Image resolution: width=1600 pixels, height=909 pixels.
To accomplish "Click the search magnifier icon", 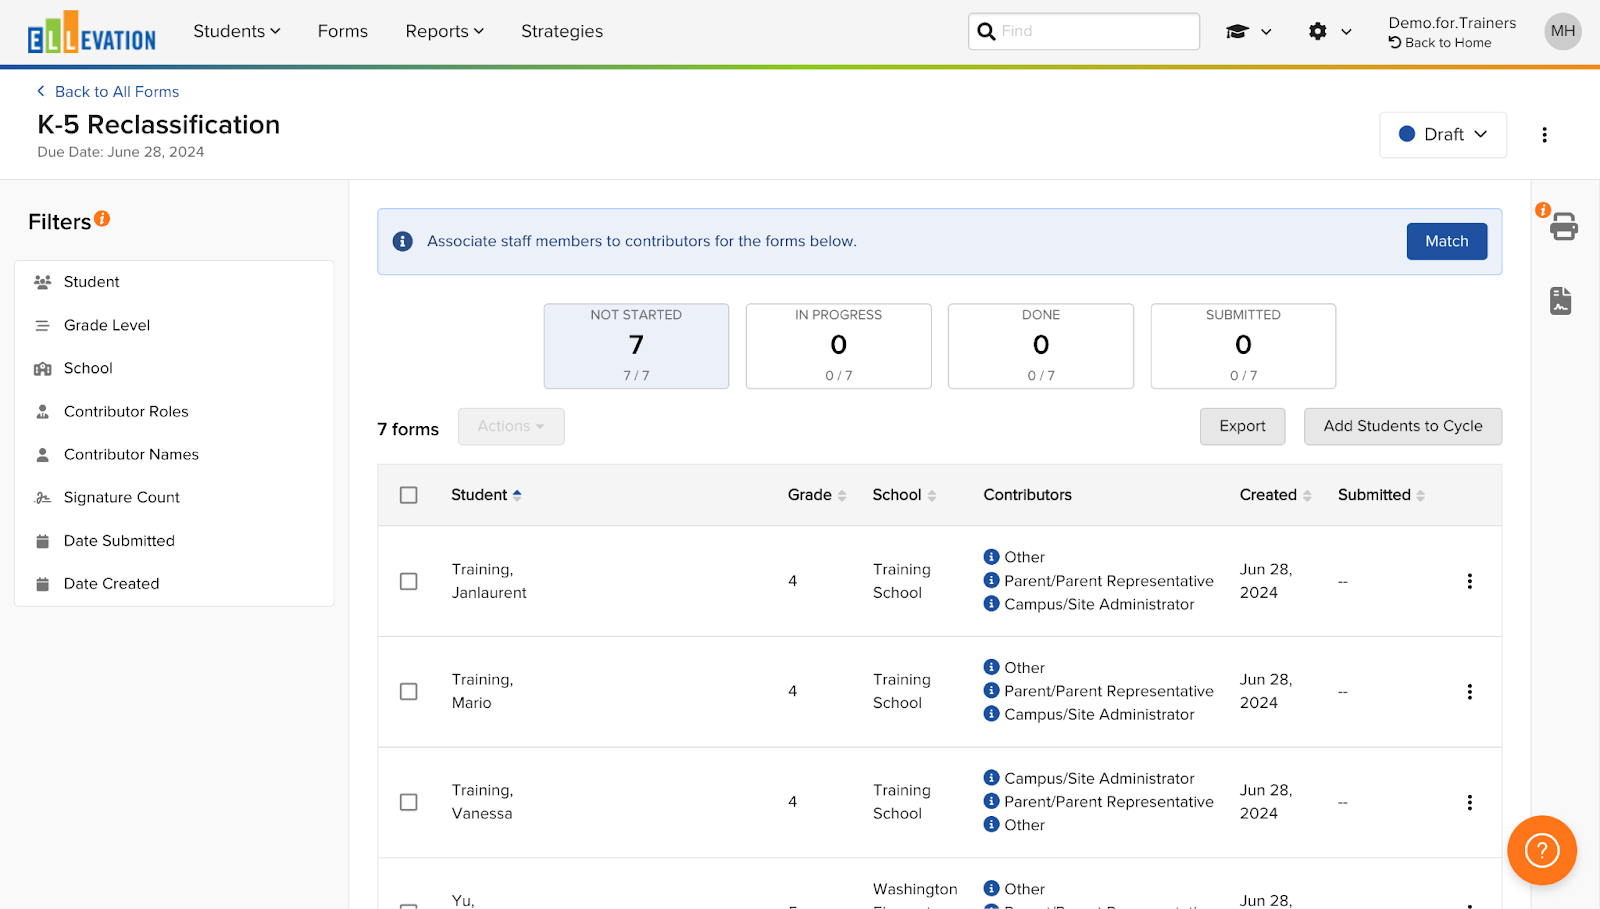I will click(986, 31).
